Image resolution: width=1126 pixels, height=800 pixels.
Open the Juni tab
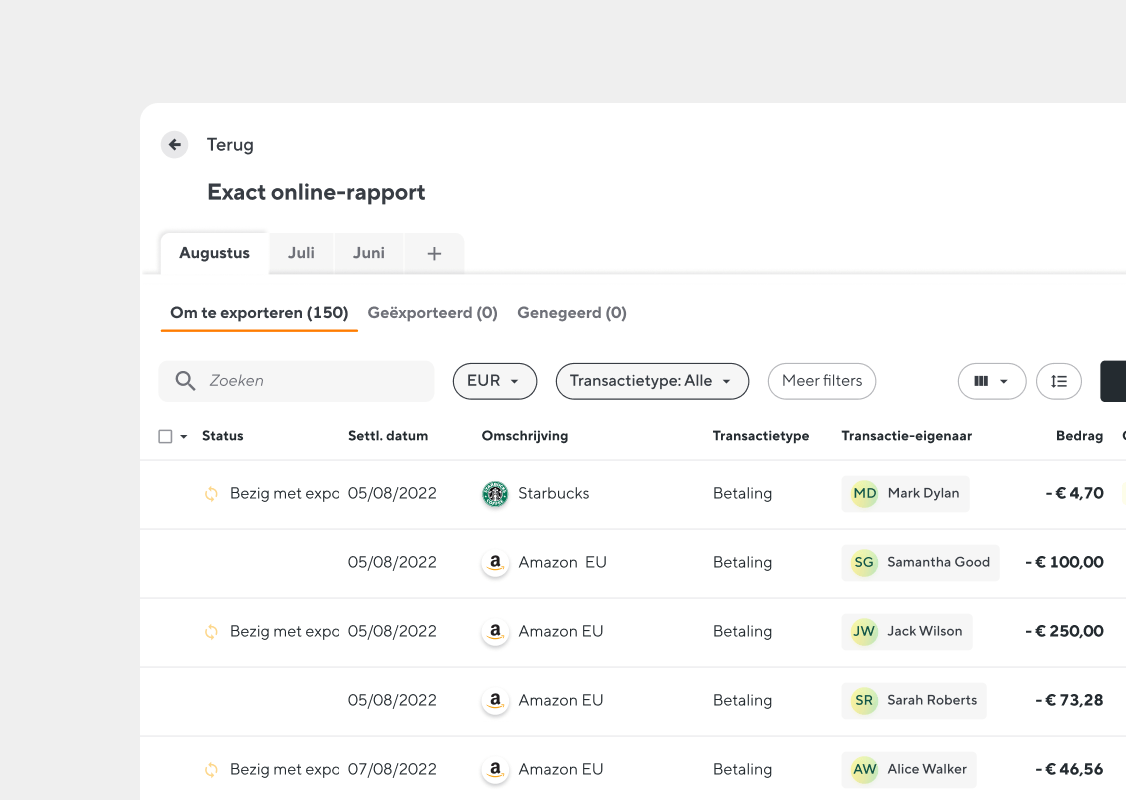368,253
